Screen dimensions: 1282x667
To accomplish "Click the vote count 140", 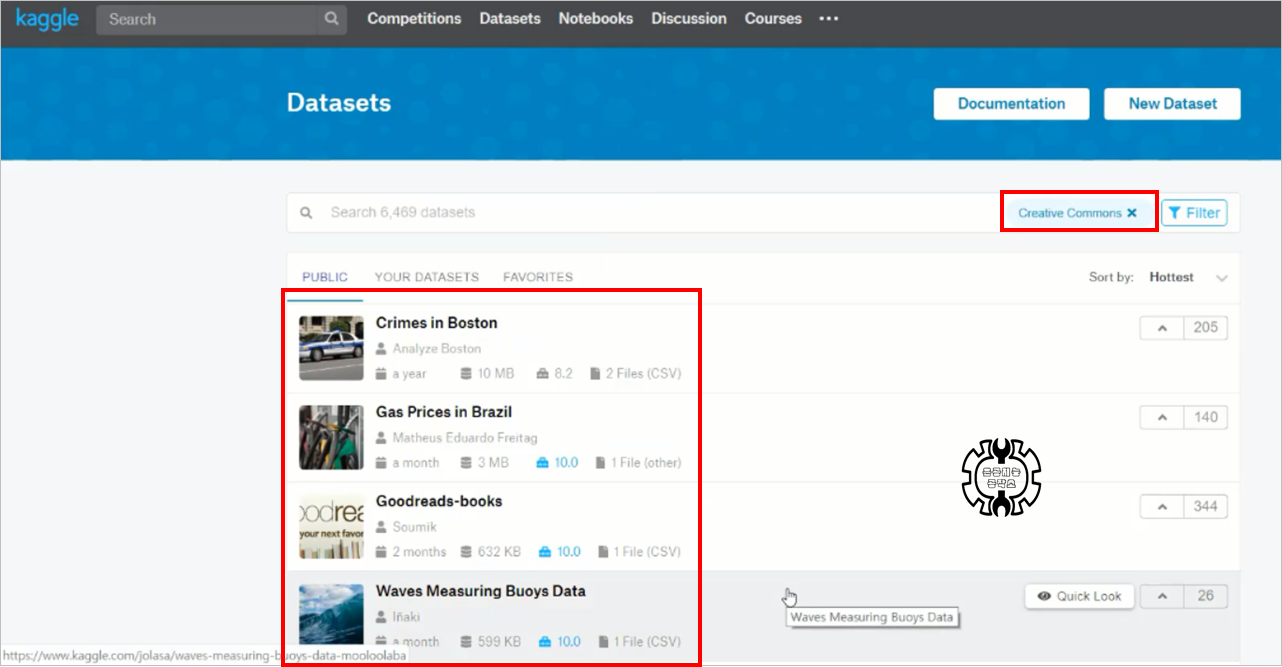I will [x=1206, y=417].
